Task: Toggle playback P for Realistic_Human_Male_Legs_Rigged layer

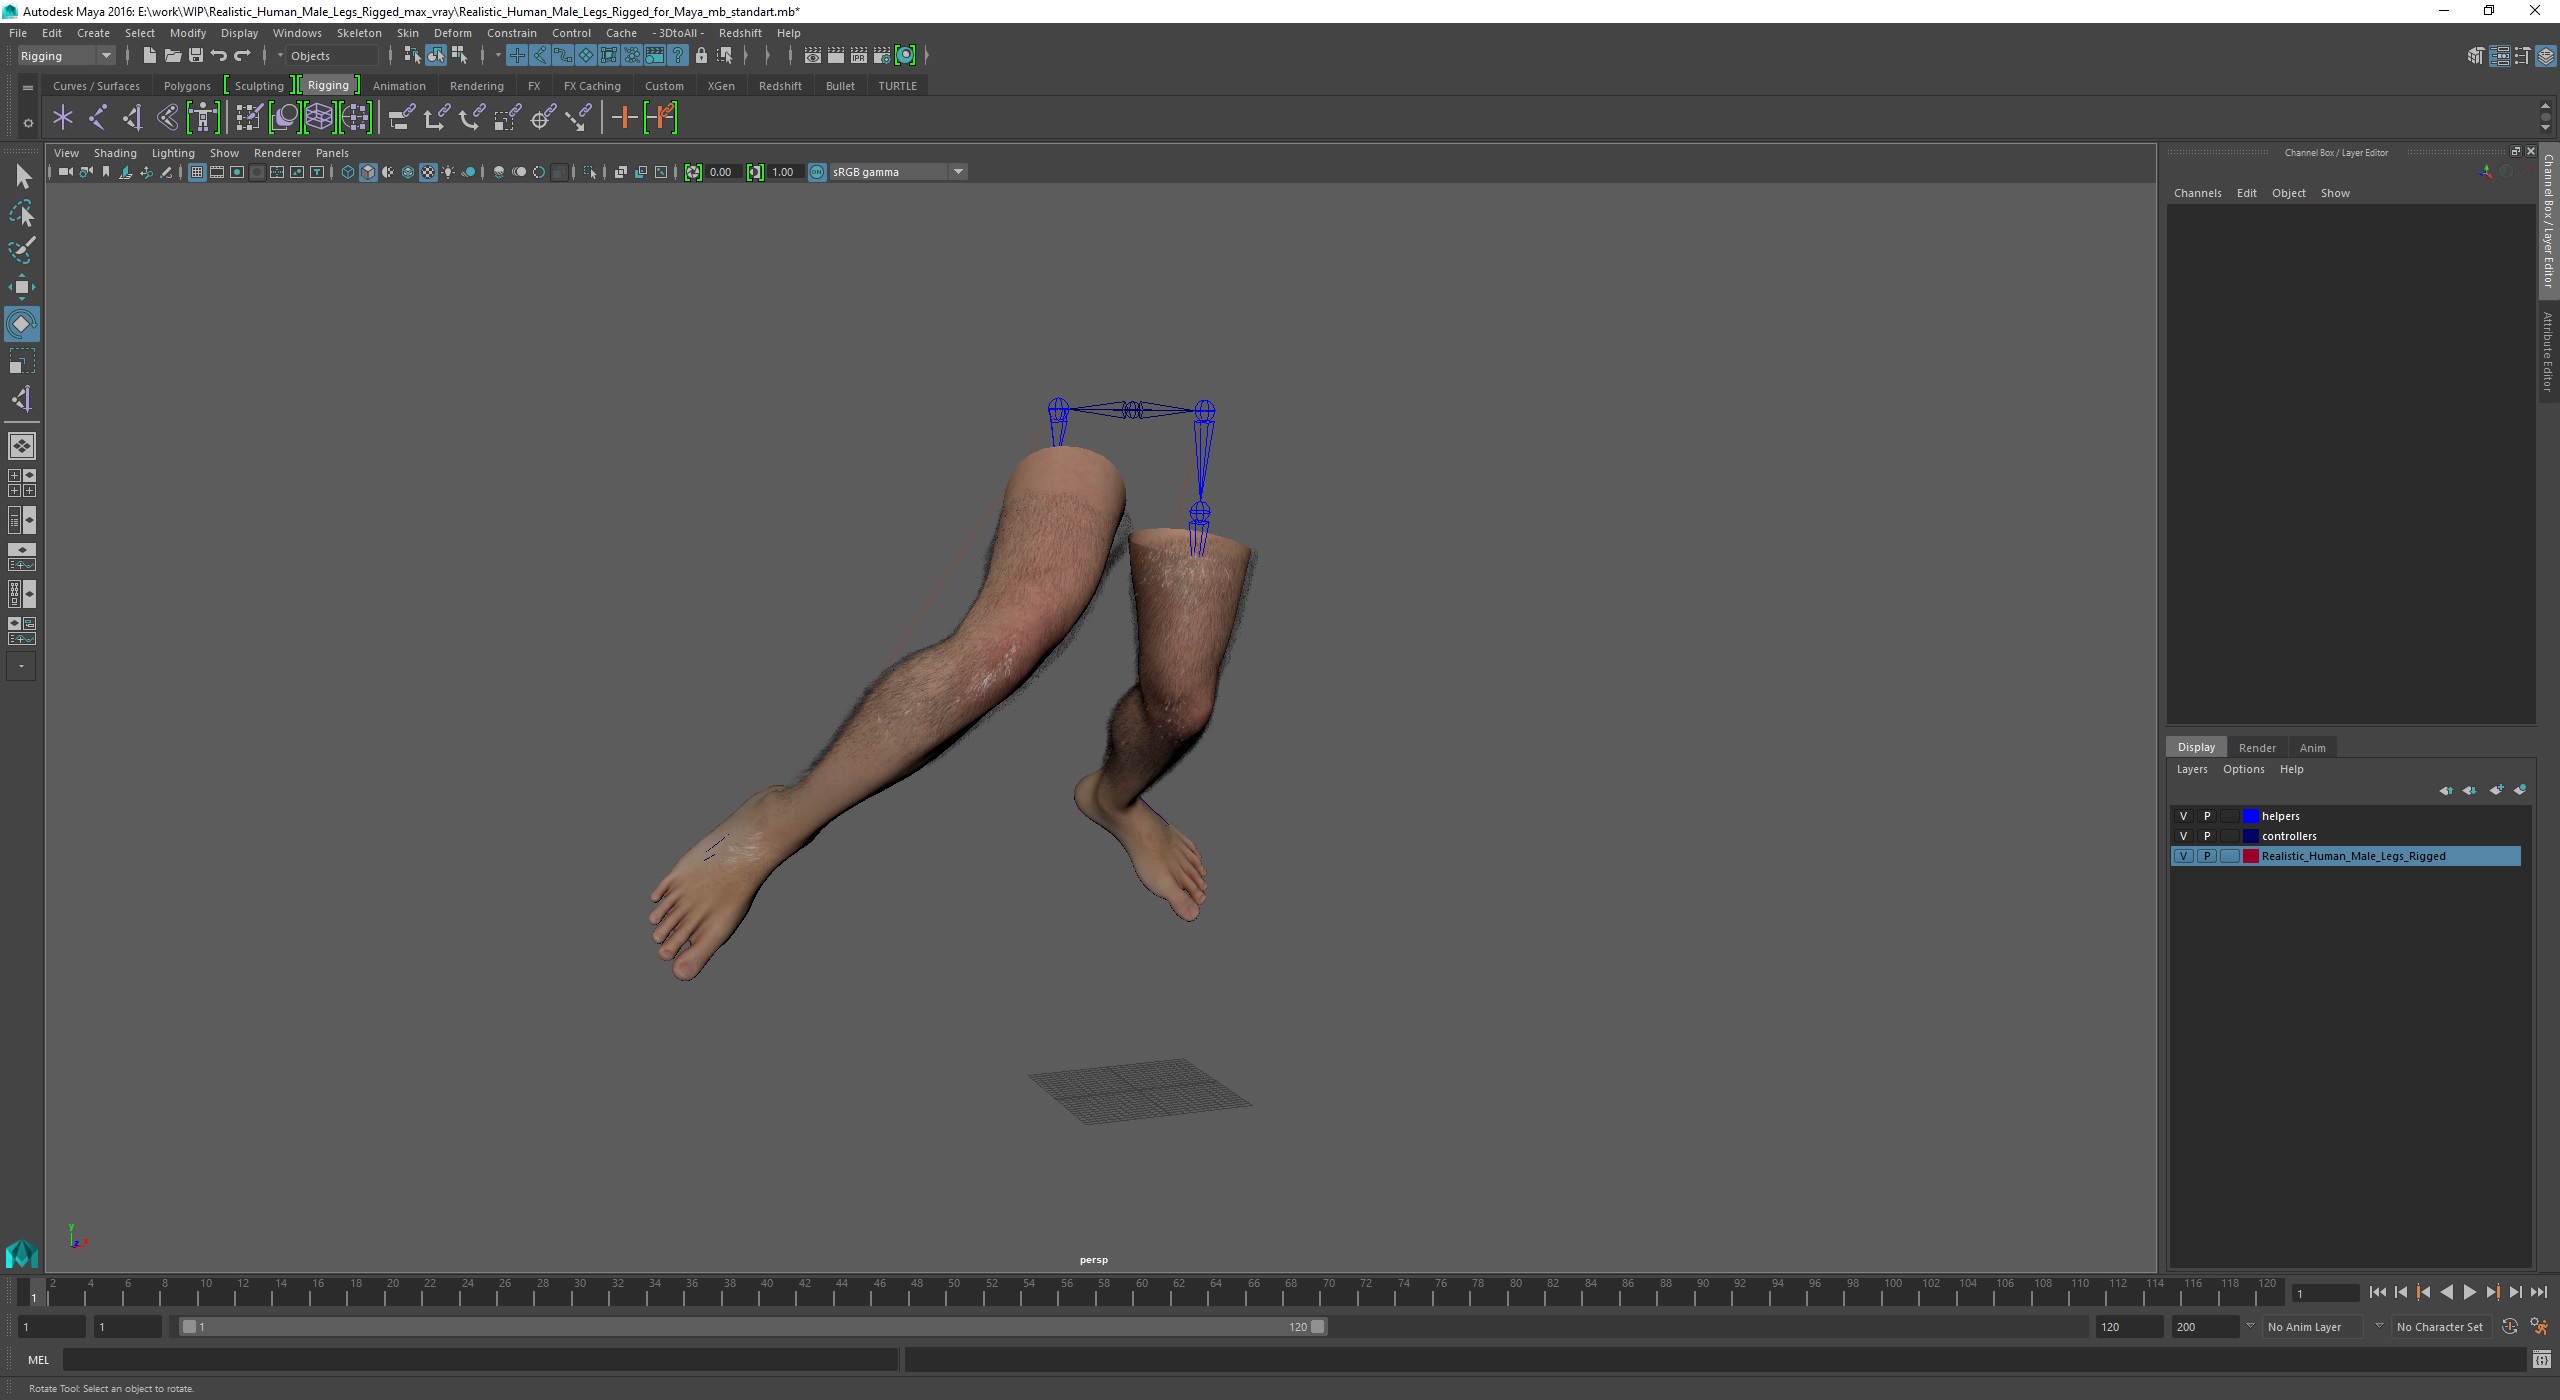Action: (2207, 856)
